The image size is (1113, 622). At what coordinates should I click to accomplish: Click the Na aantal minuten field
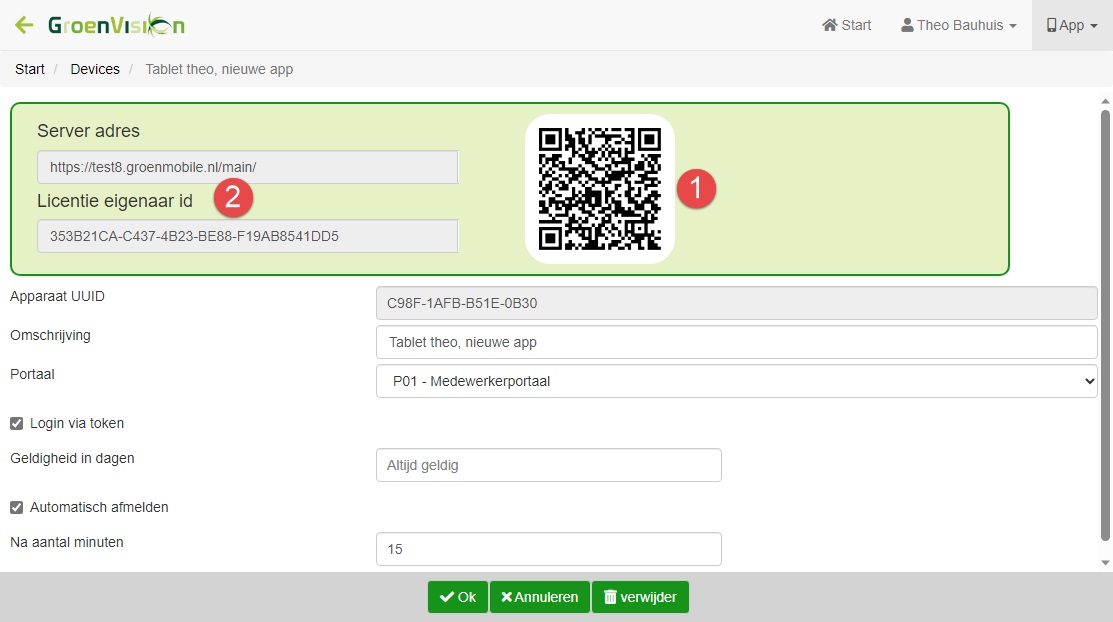point(548,549)
